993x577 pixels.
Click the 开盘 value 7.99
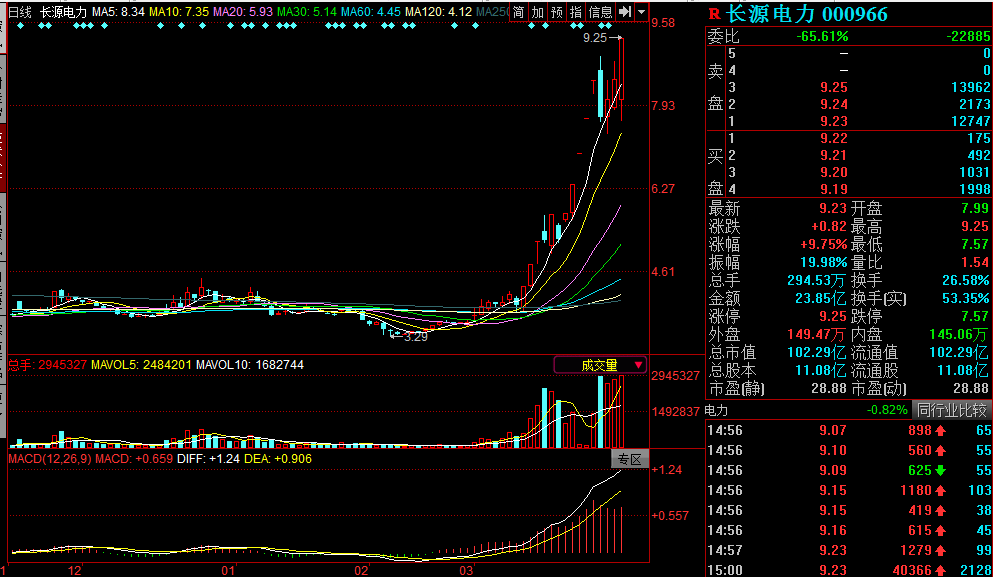[975, 208]
